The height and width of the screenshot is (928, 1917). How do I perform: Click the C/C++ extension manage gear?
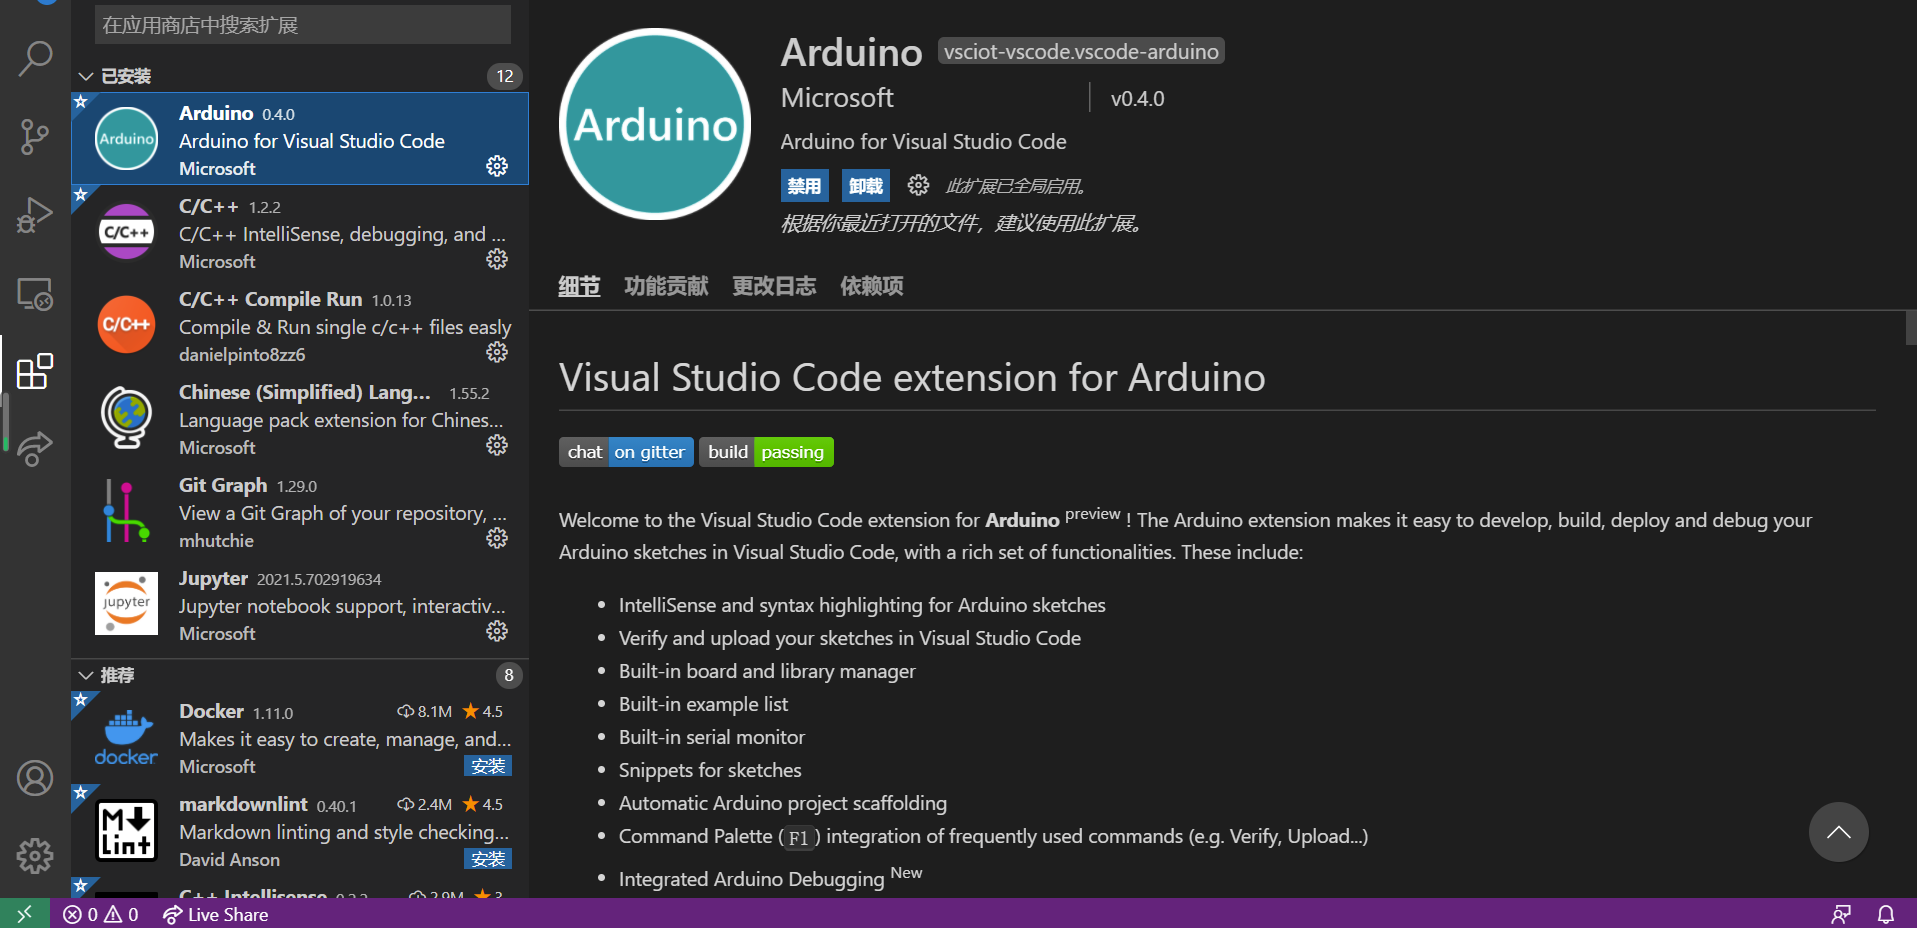pyautogui.click(x=497, y=259)
